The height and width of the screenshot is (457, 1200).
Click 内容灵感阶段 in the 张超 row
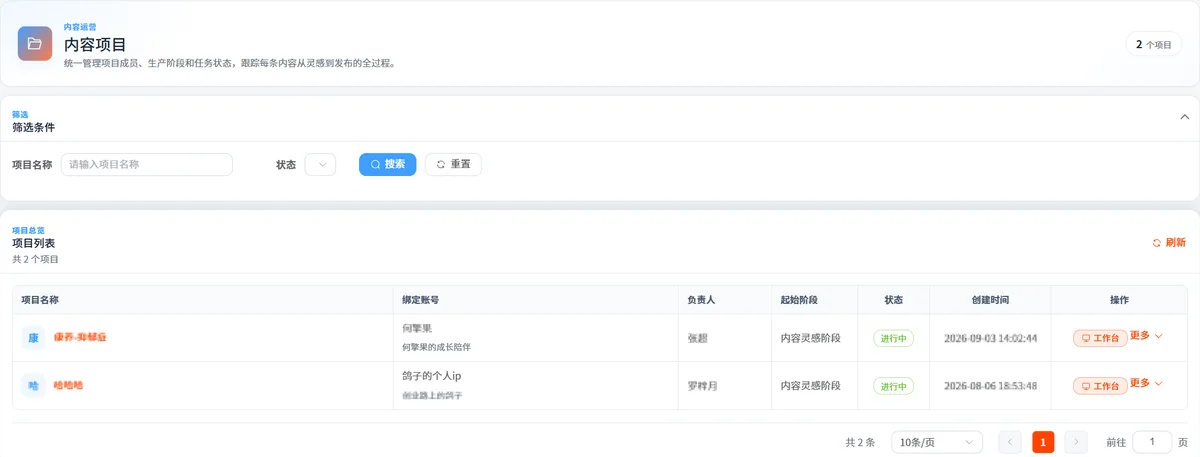(x=811, y=338)
